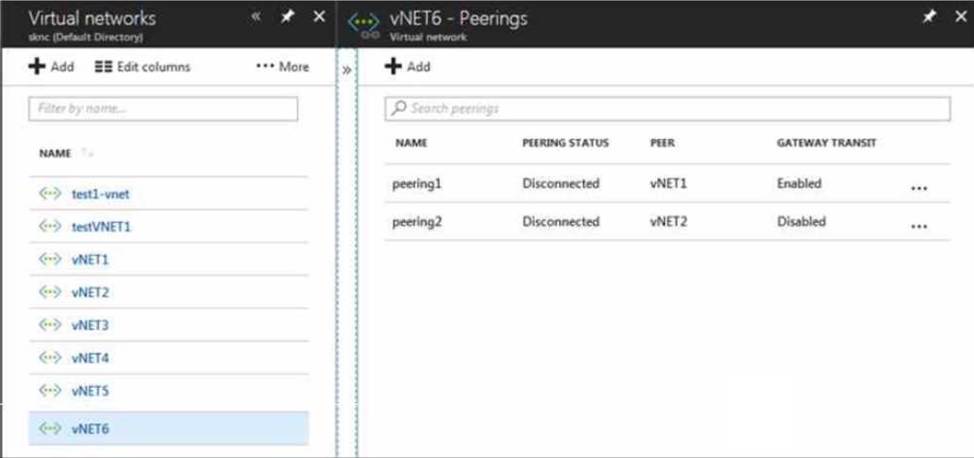Focus the Filter by name field
This screenshot has width=974, height=458.
pyautogui.click(x=163, y=109)
